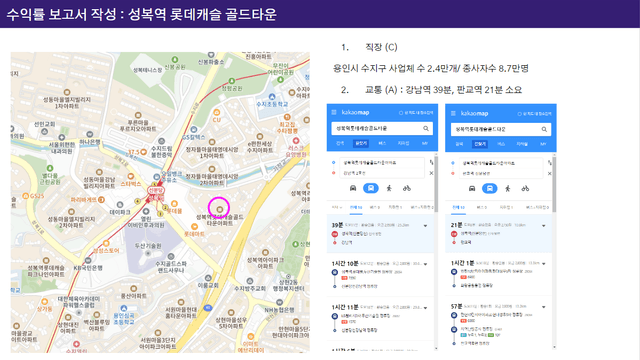Switch to 지하철 tab in 21분 panel header
Screen dimensions: 640x360
click(x=522, y=144)
